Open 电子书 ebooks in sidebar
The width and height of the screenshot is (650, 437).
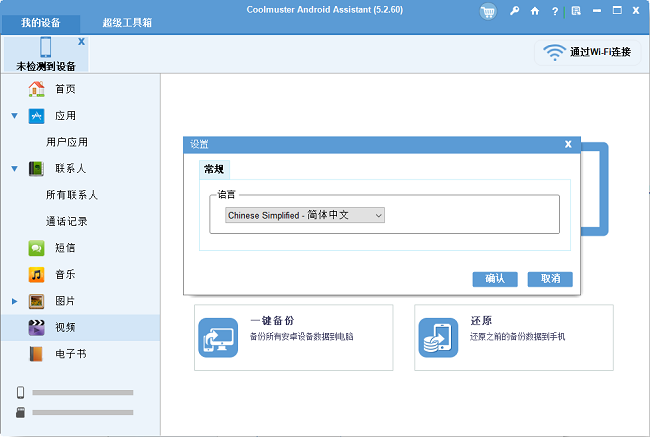click(69, 353)
